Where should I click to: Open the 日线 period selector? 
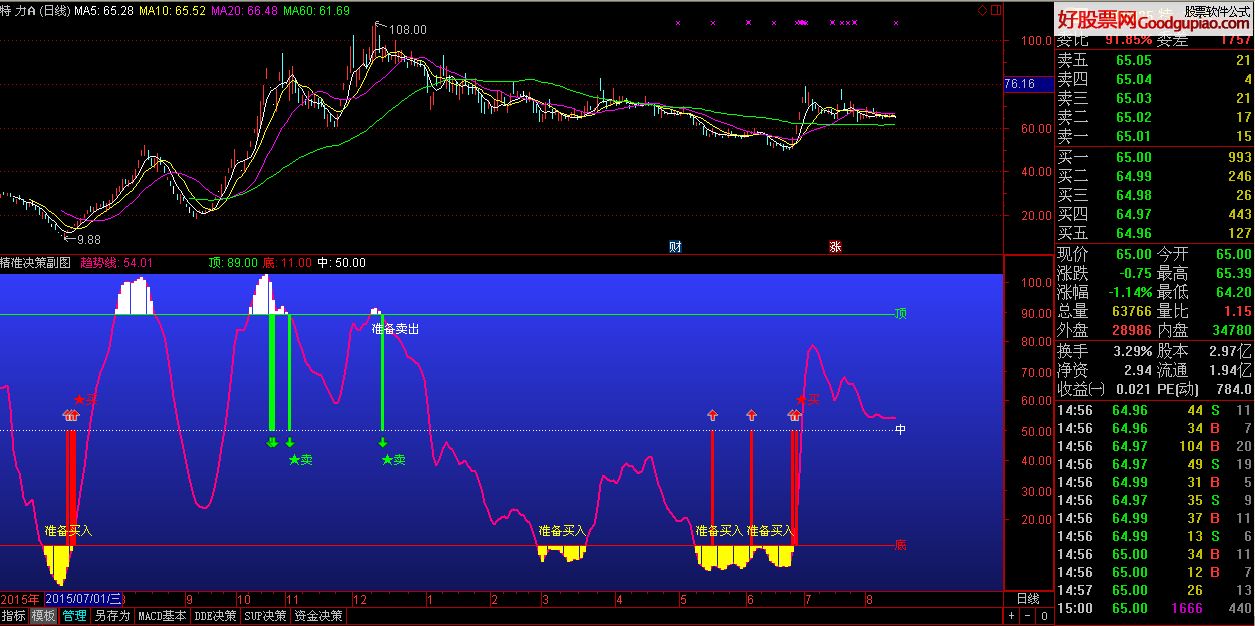point(1027,598)
